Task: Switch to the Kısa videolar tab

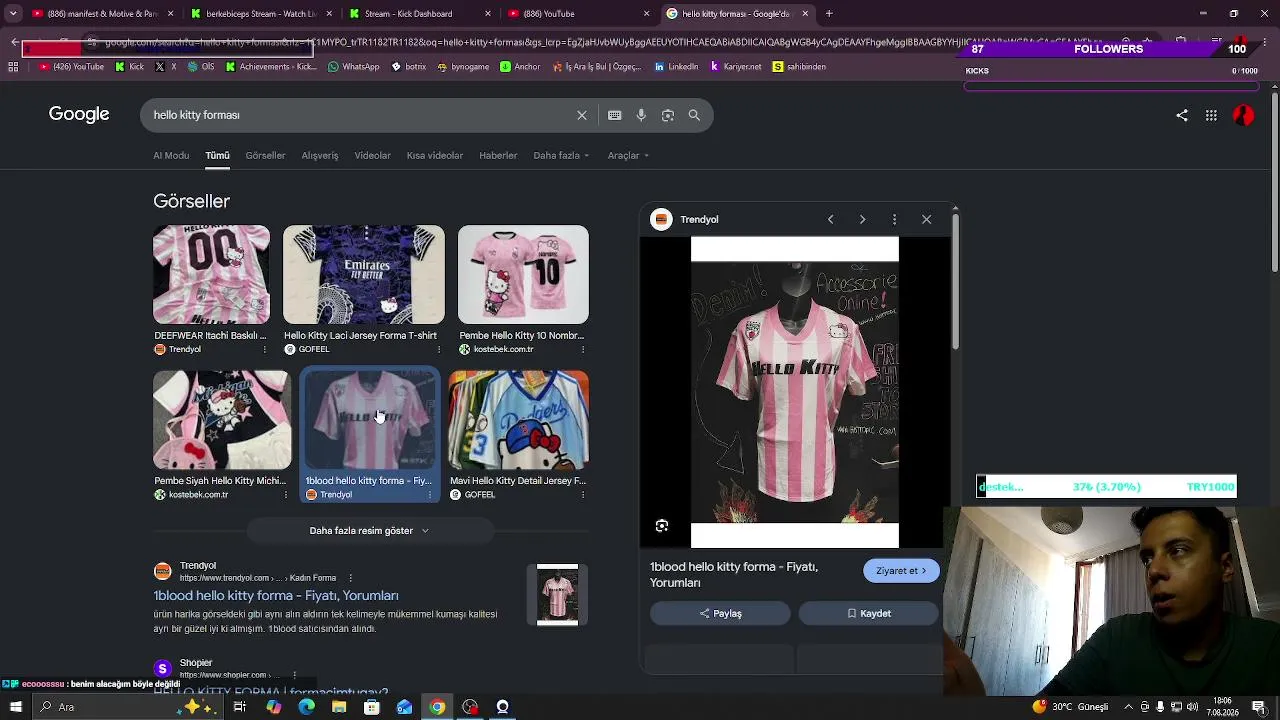Action: coord(434,156)
